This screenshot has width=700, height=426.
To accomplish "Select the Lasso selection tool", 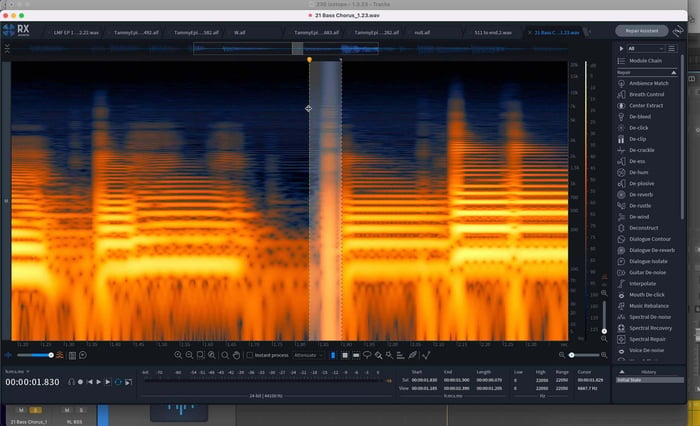I will 367,355.
